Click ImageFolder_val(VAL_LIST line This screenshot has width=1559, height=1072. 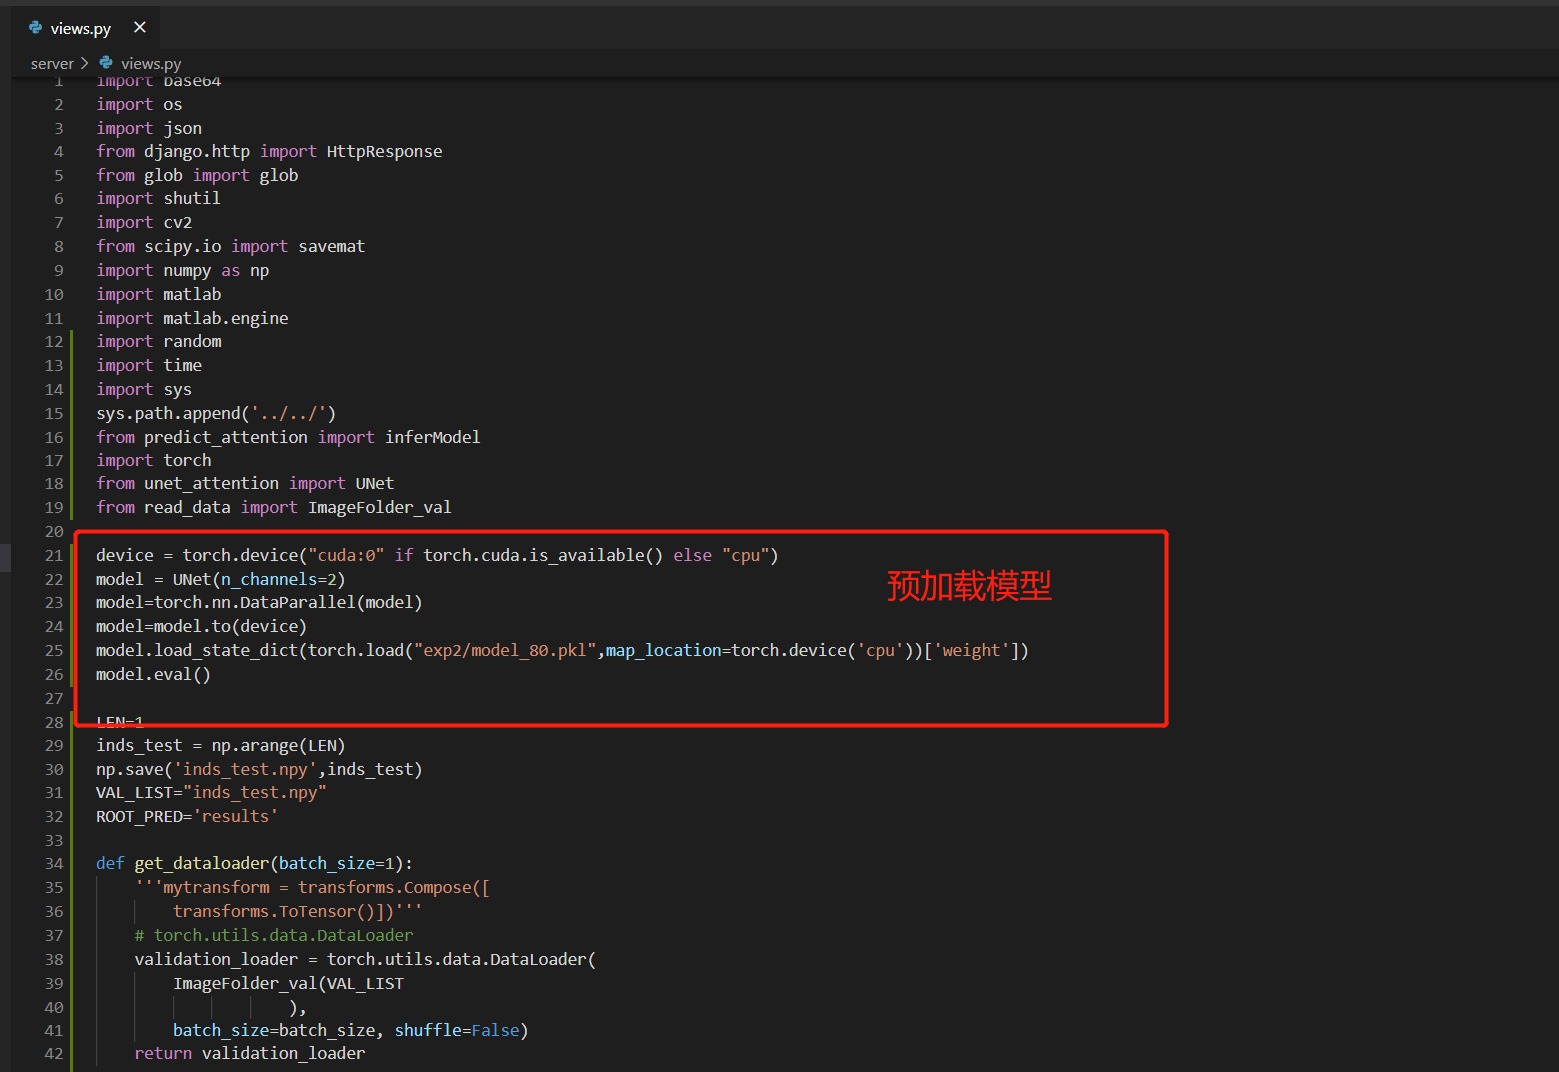tap(288, 983)
